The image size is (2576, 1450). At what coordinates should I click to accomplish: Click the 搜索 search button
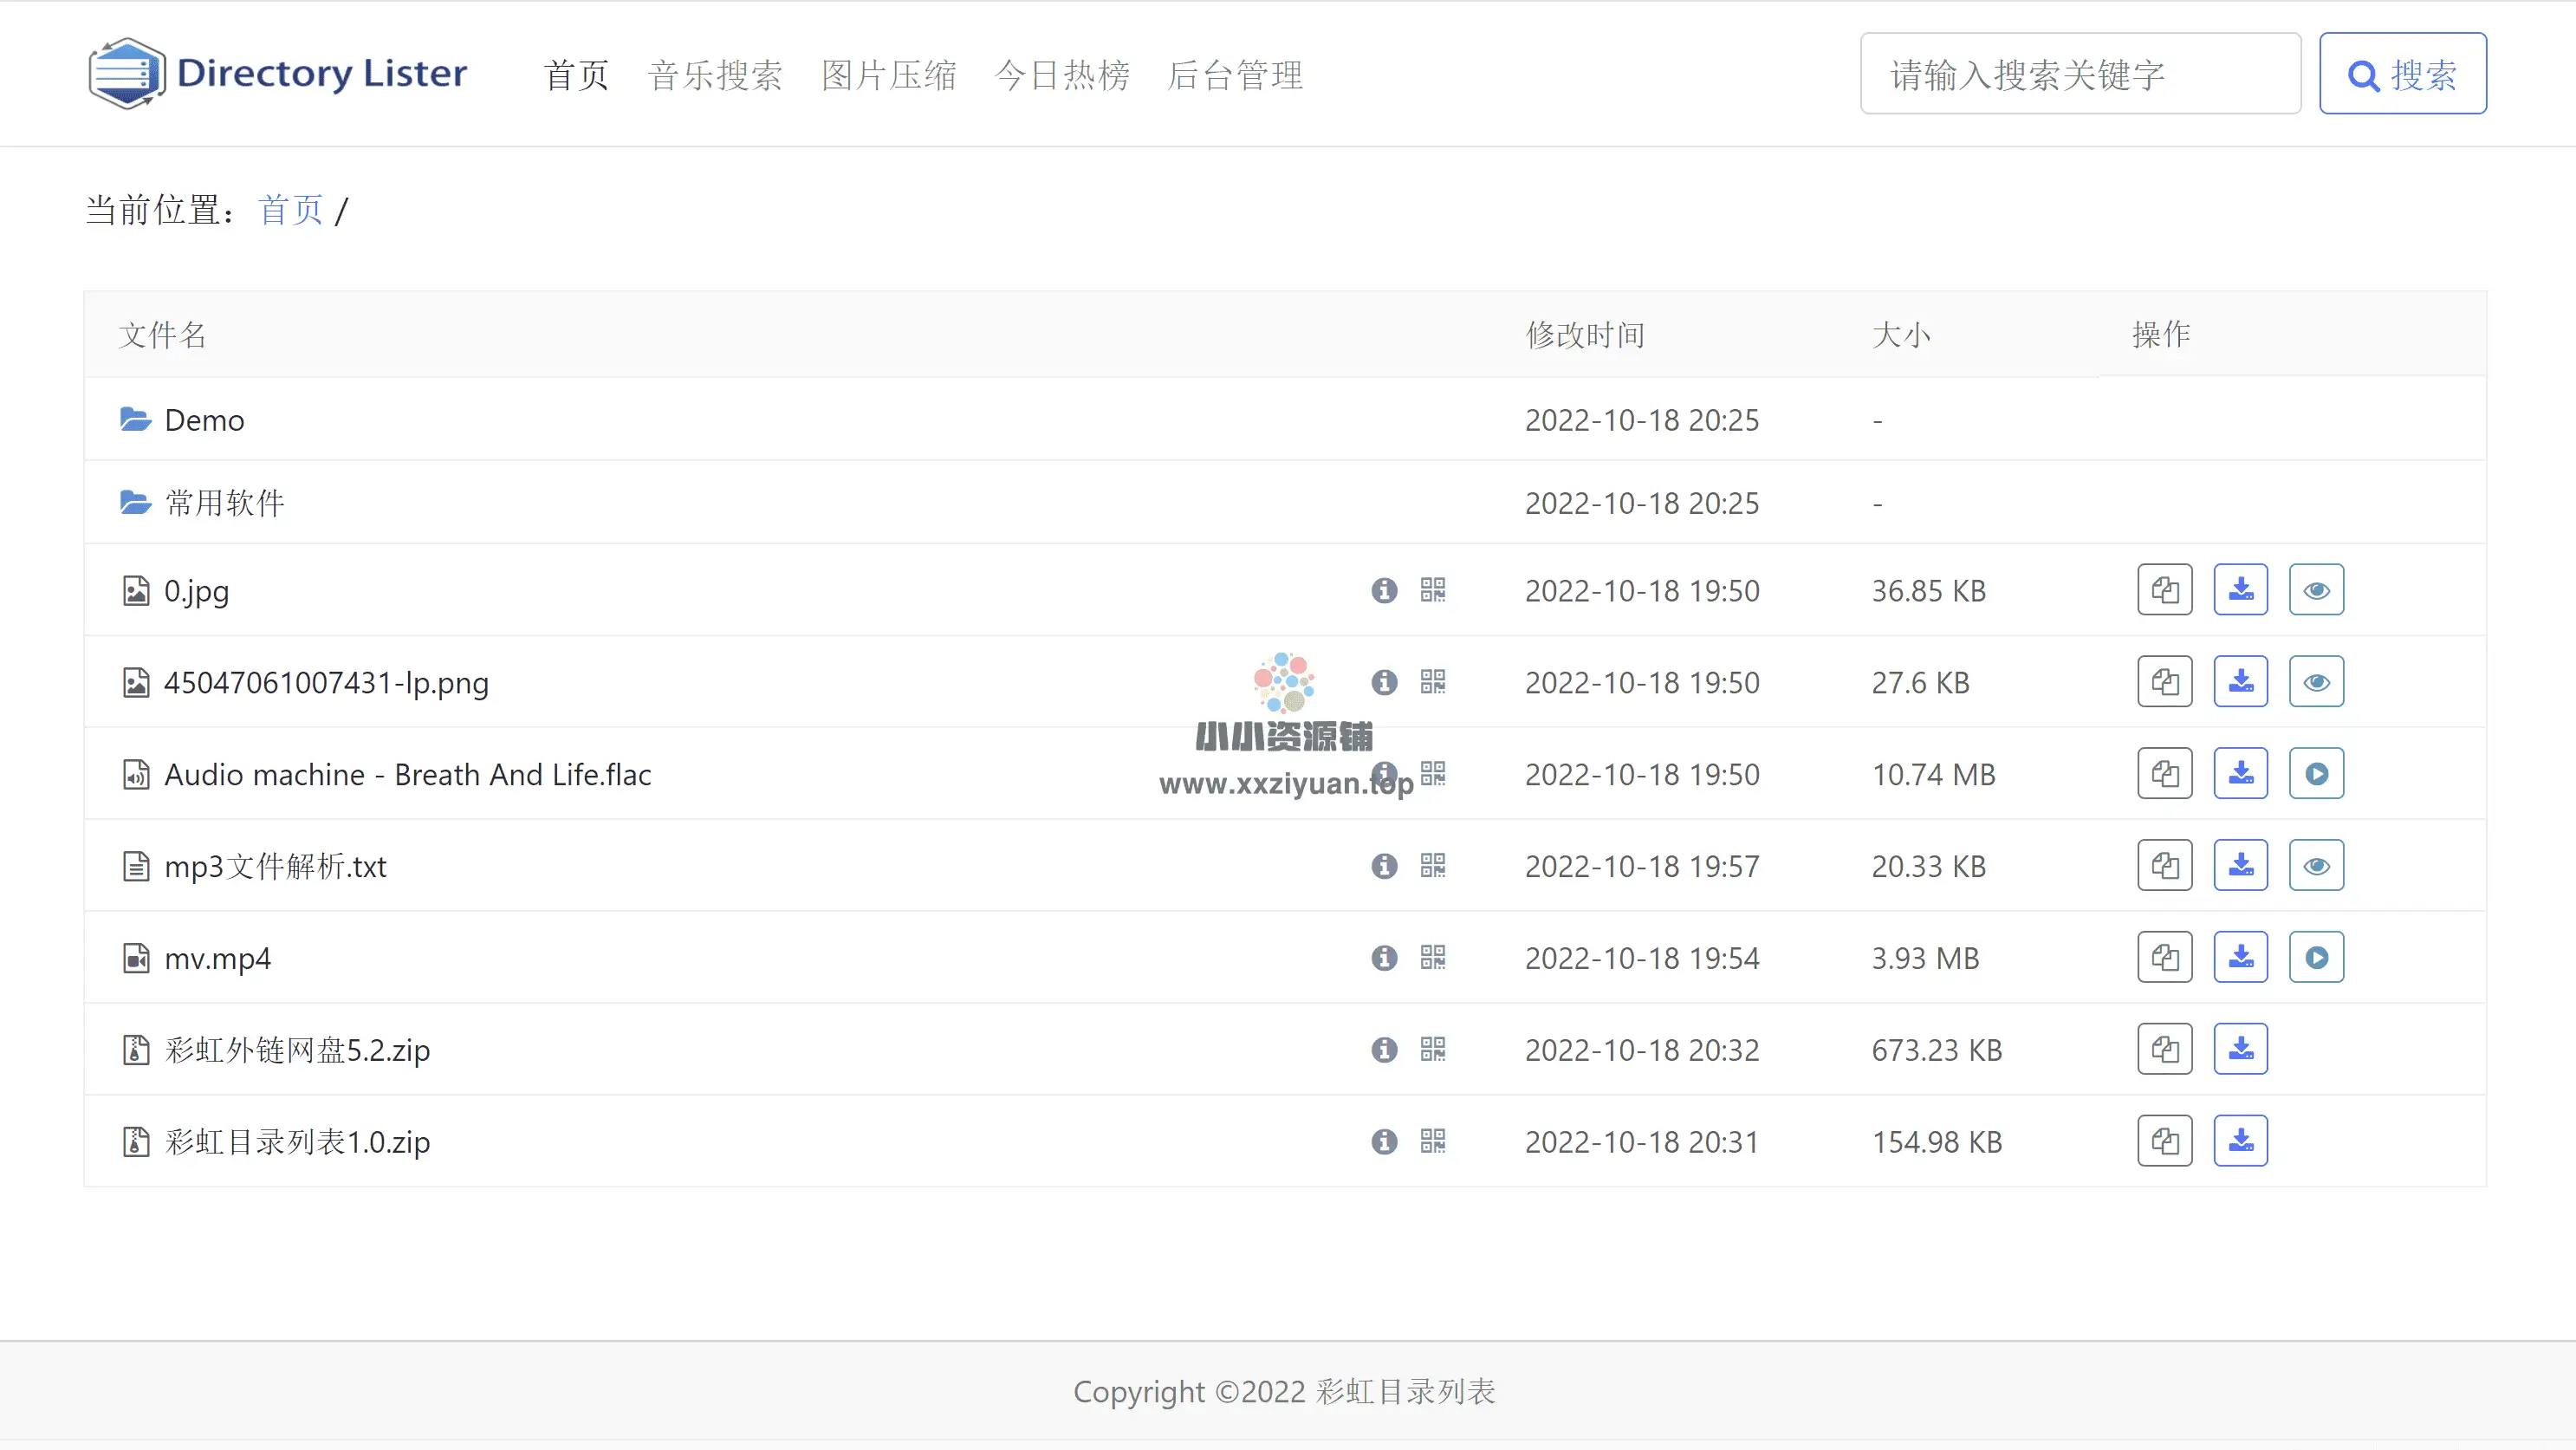pyautogui.click(x=2402, y=74)
